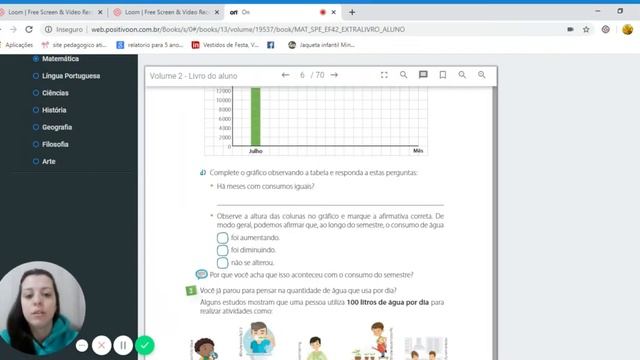Pause the Loom recording
The image size is (640, 360).
pyautogui.click(x=123, y=345)
